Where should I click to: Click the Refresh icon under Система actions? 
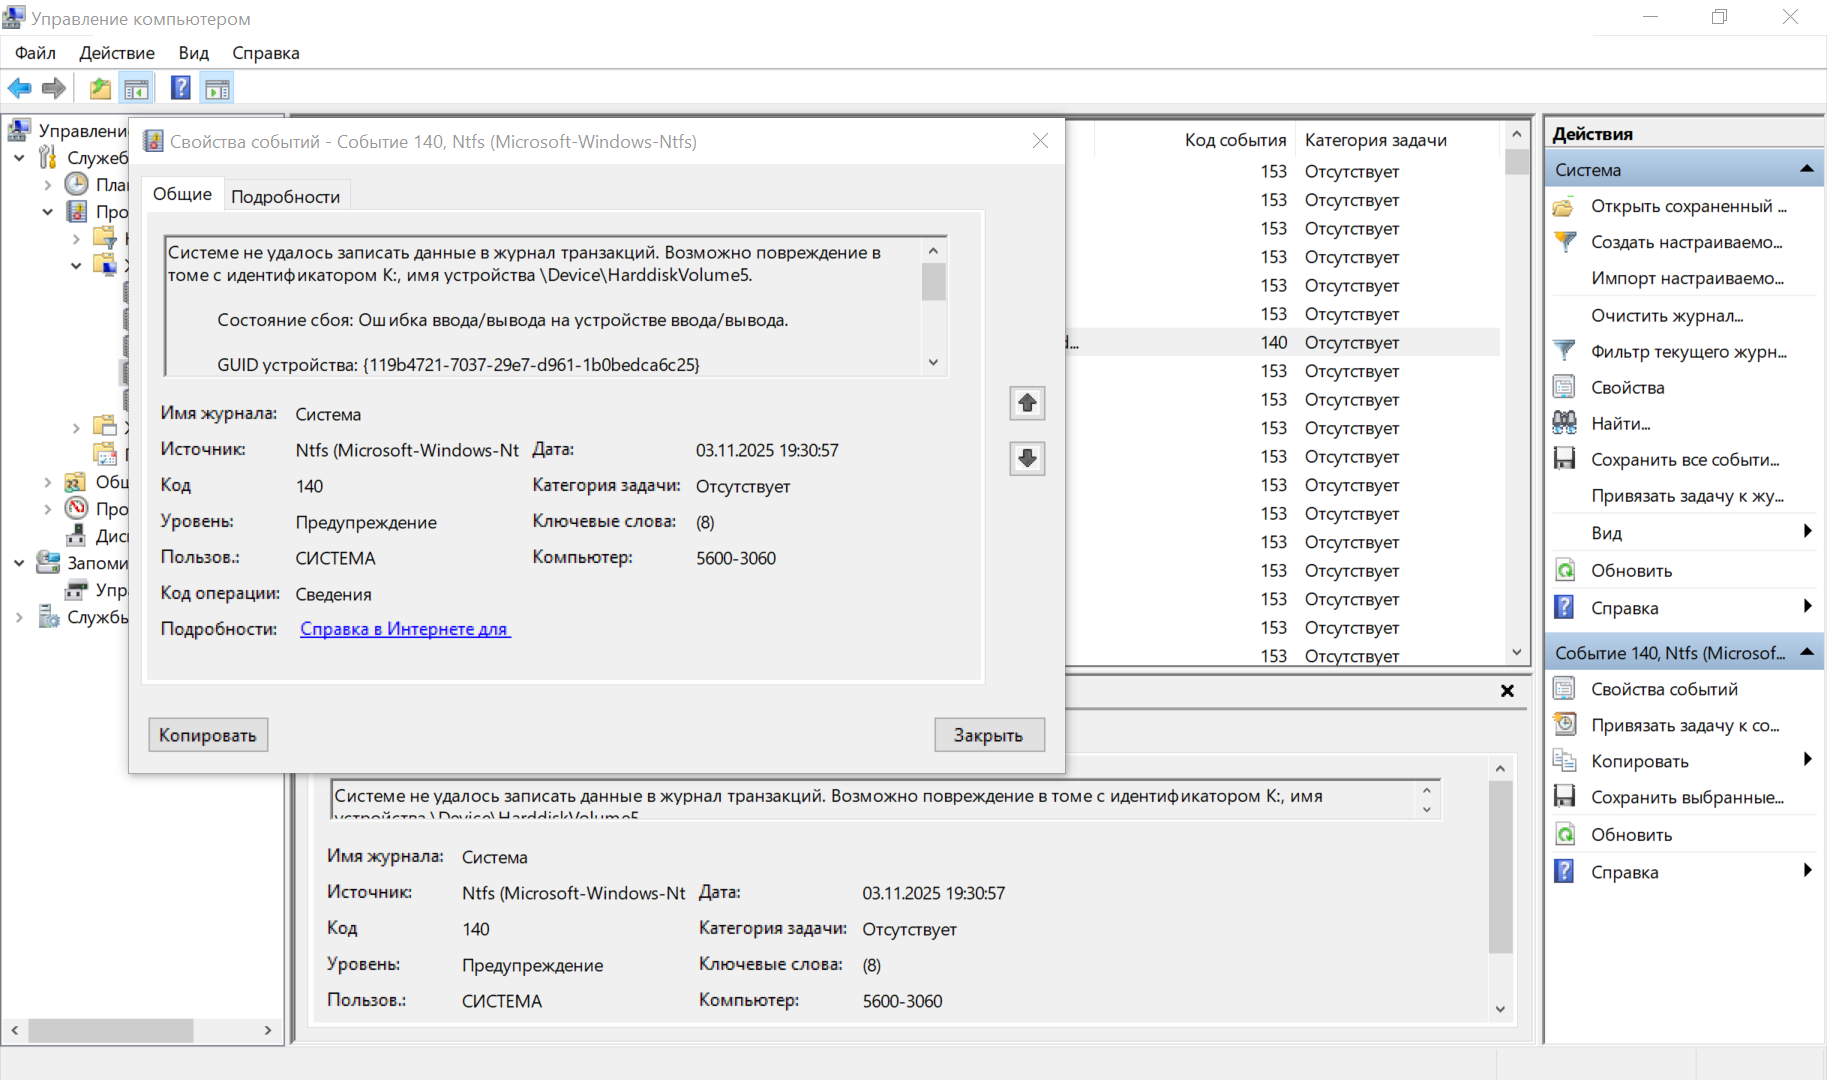(x=1564, y=571)
